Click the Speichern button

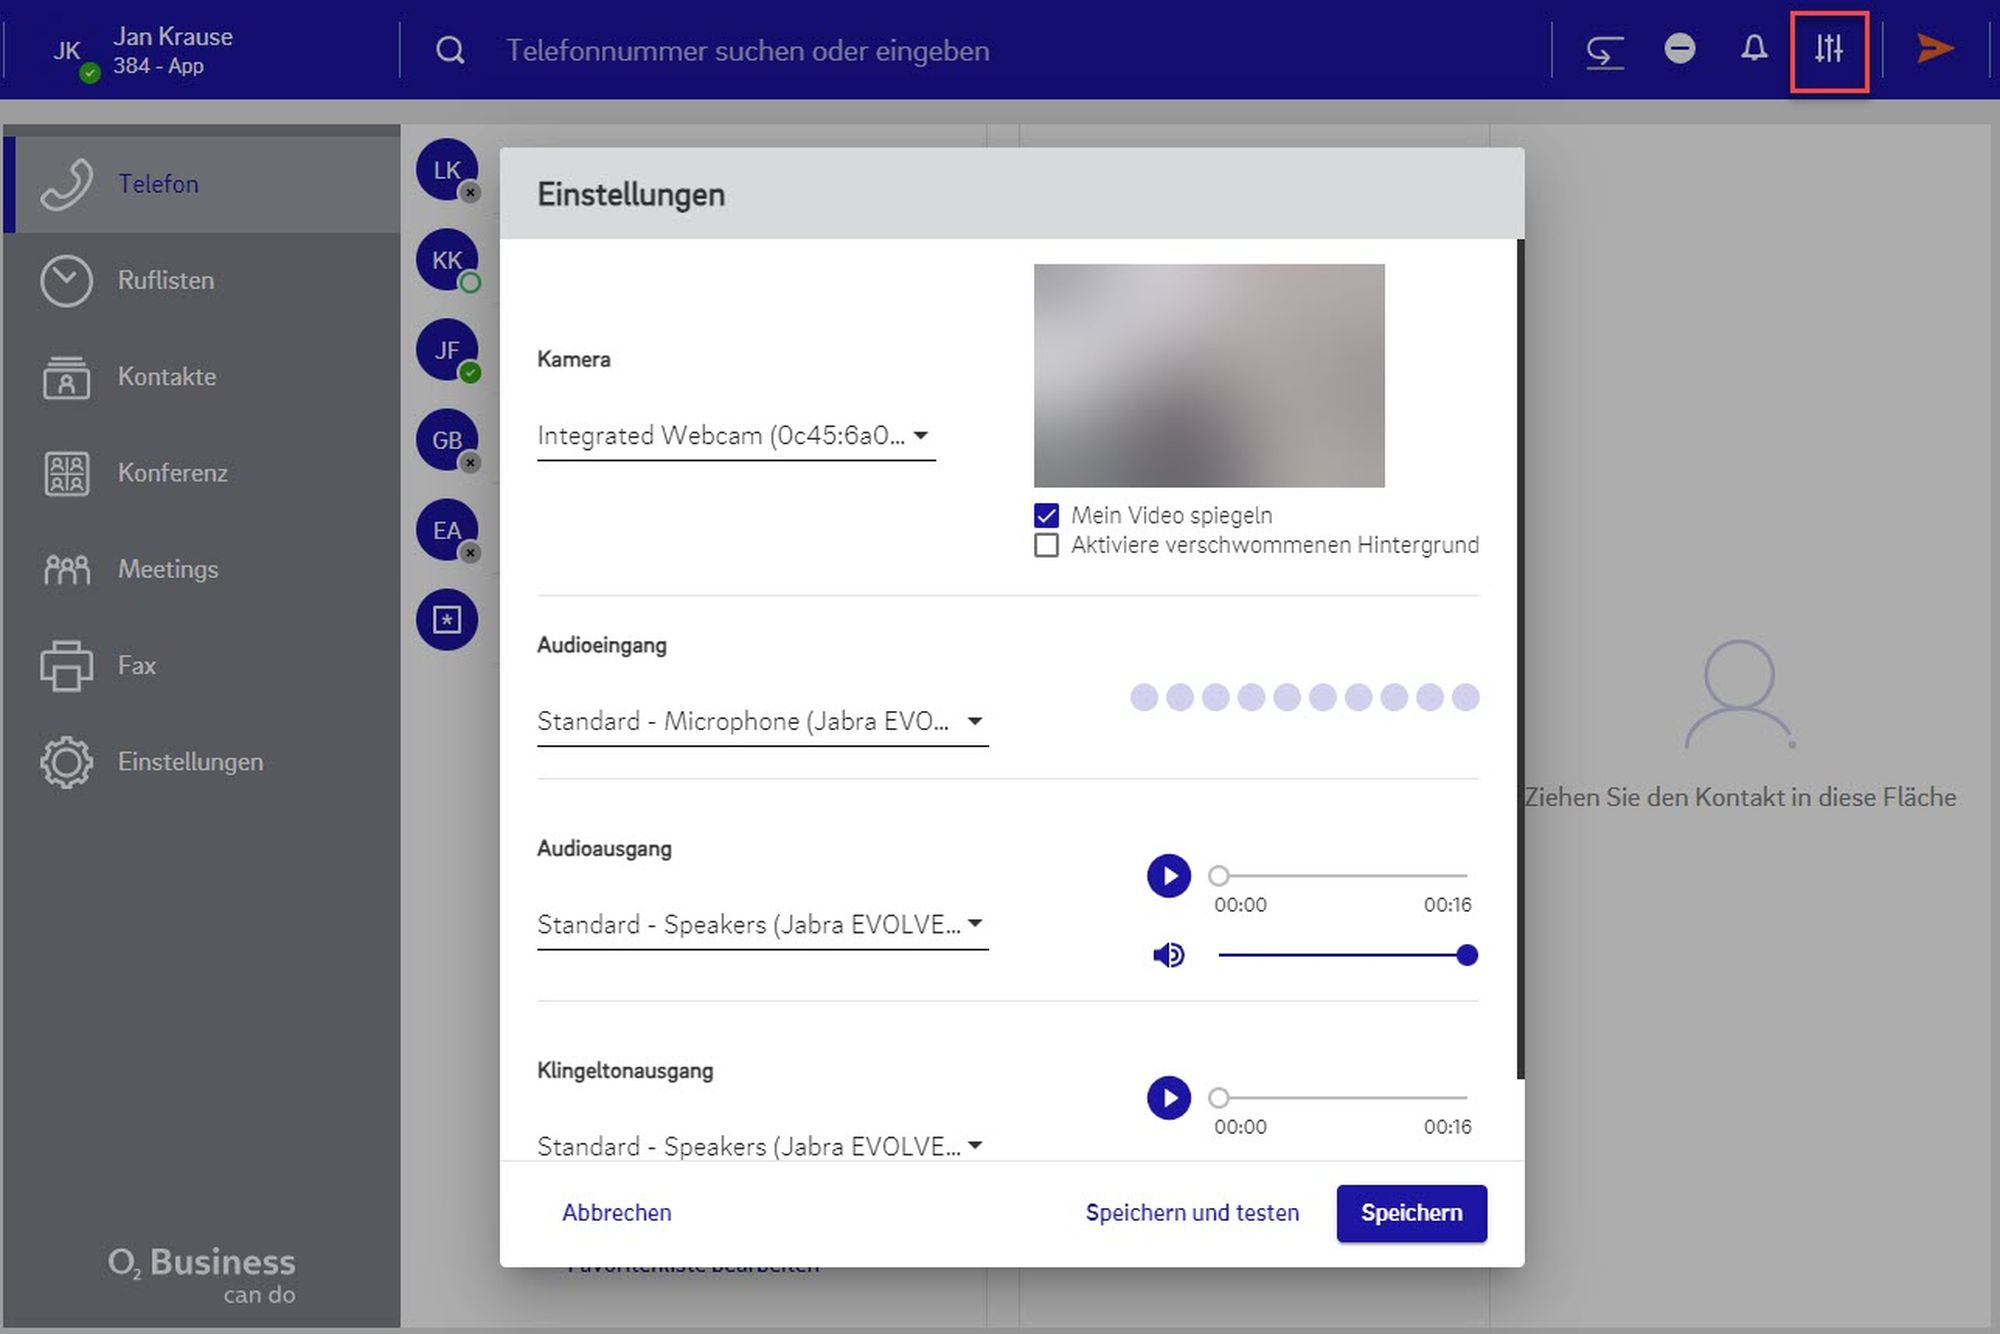tap(1411, 1213)
